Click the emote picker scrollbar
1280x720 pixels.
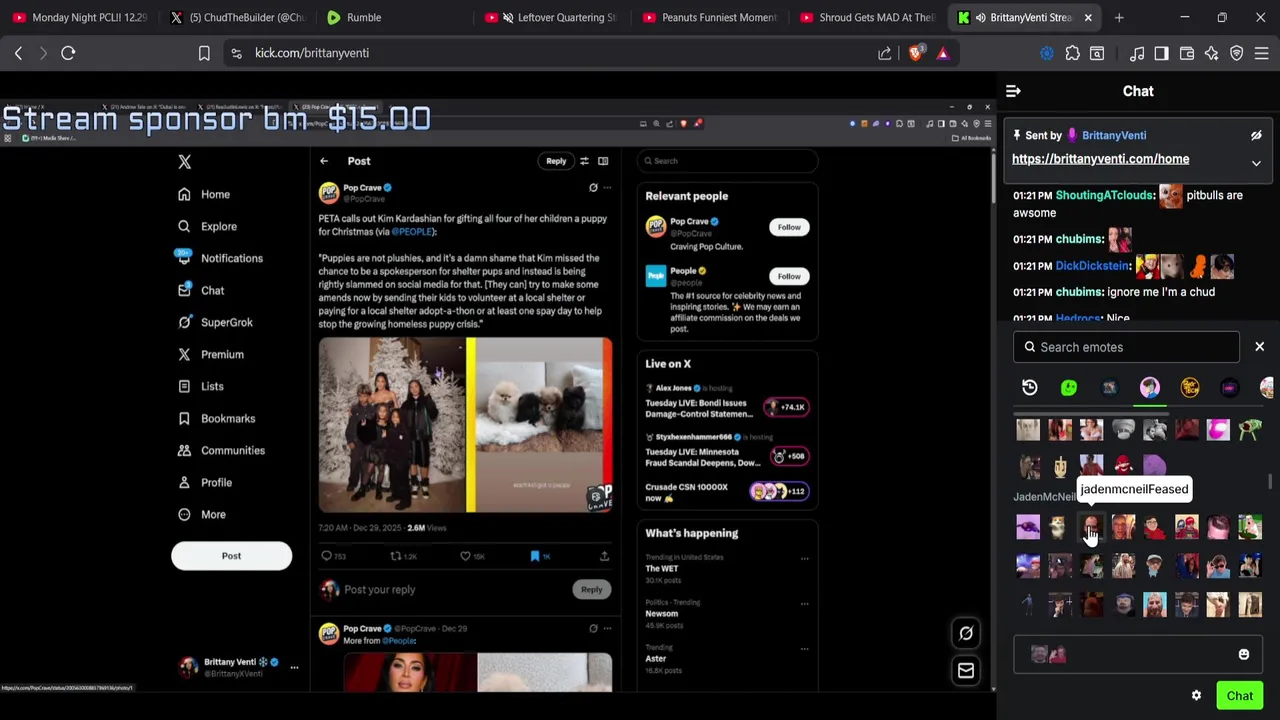click(x=1270, y=481)
